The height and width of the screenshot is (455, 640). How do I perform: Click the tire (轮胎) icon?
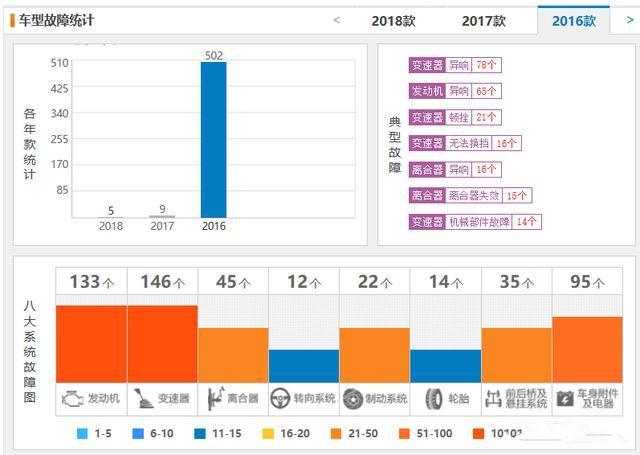pos(433,399)
